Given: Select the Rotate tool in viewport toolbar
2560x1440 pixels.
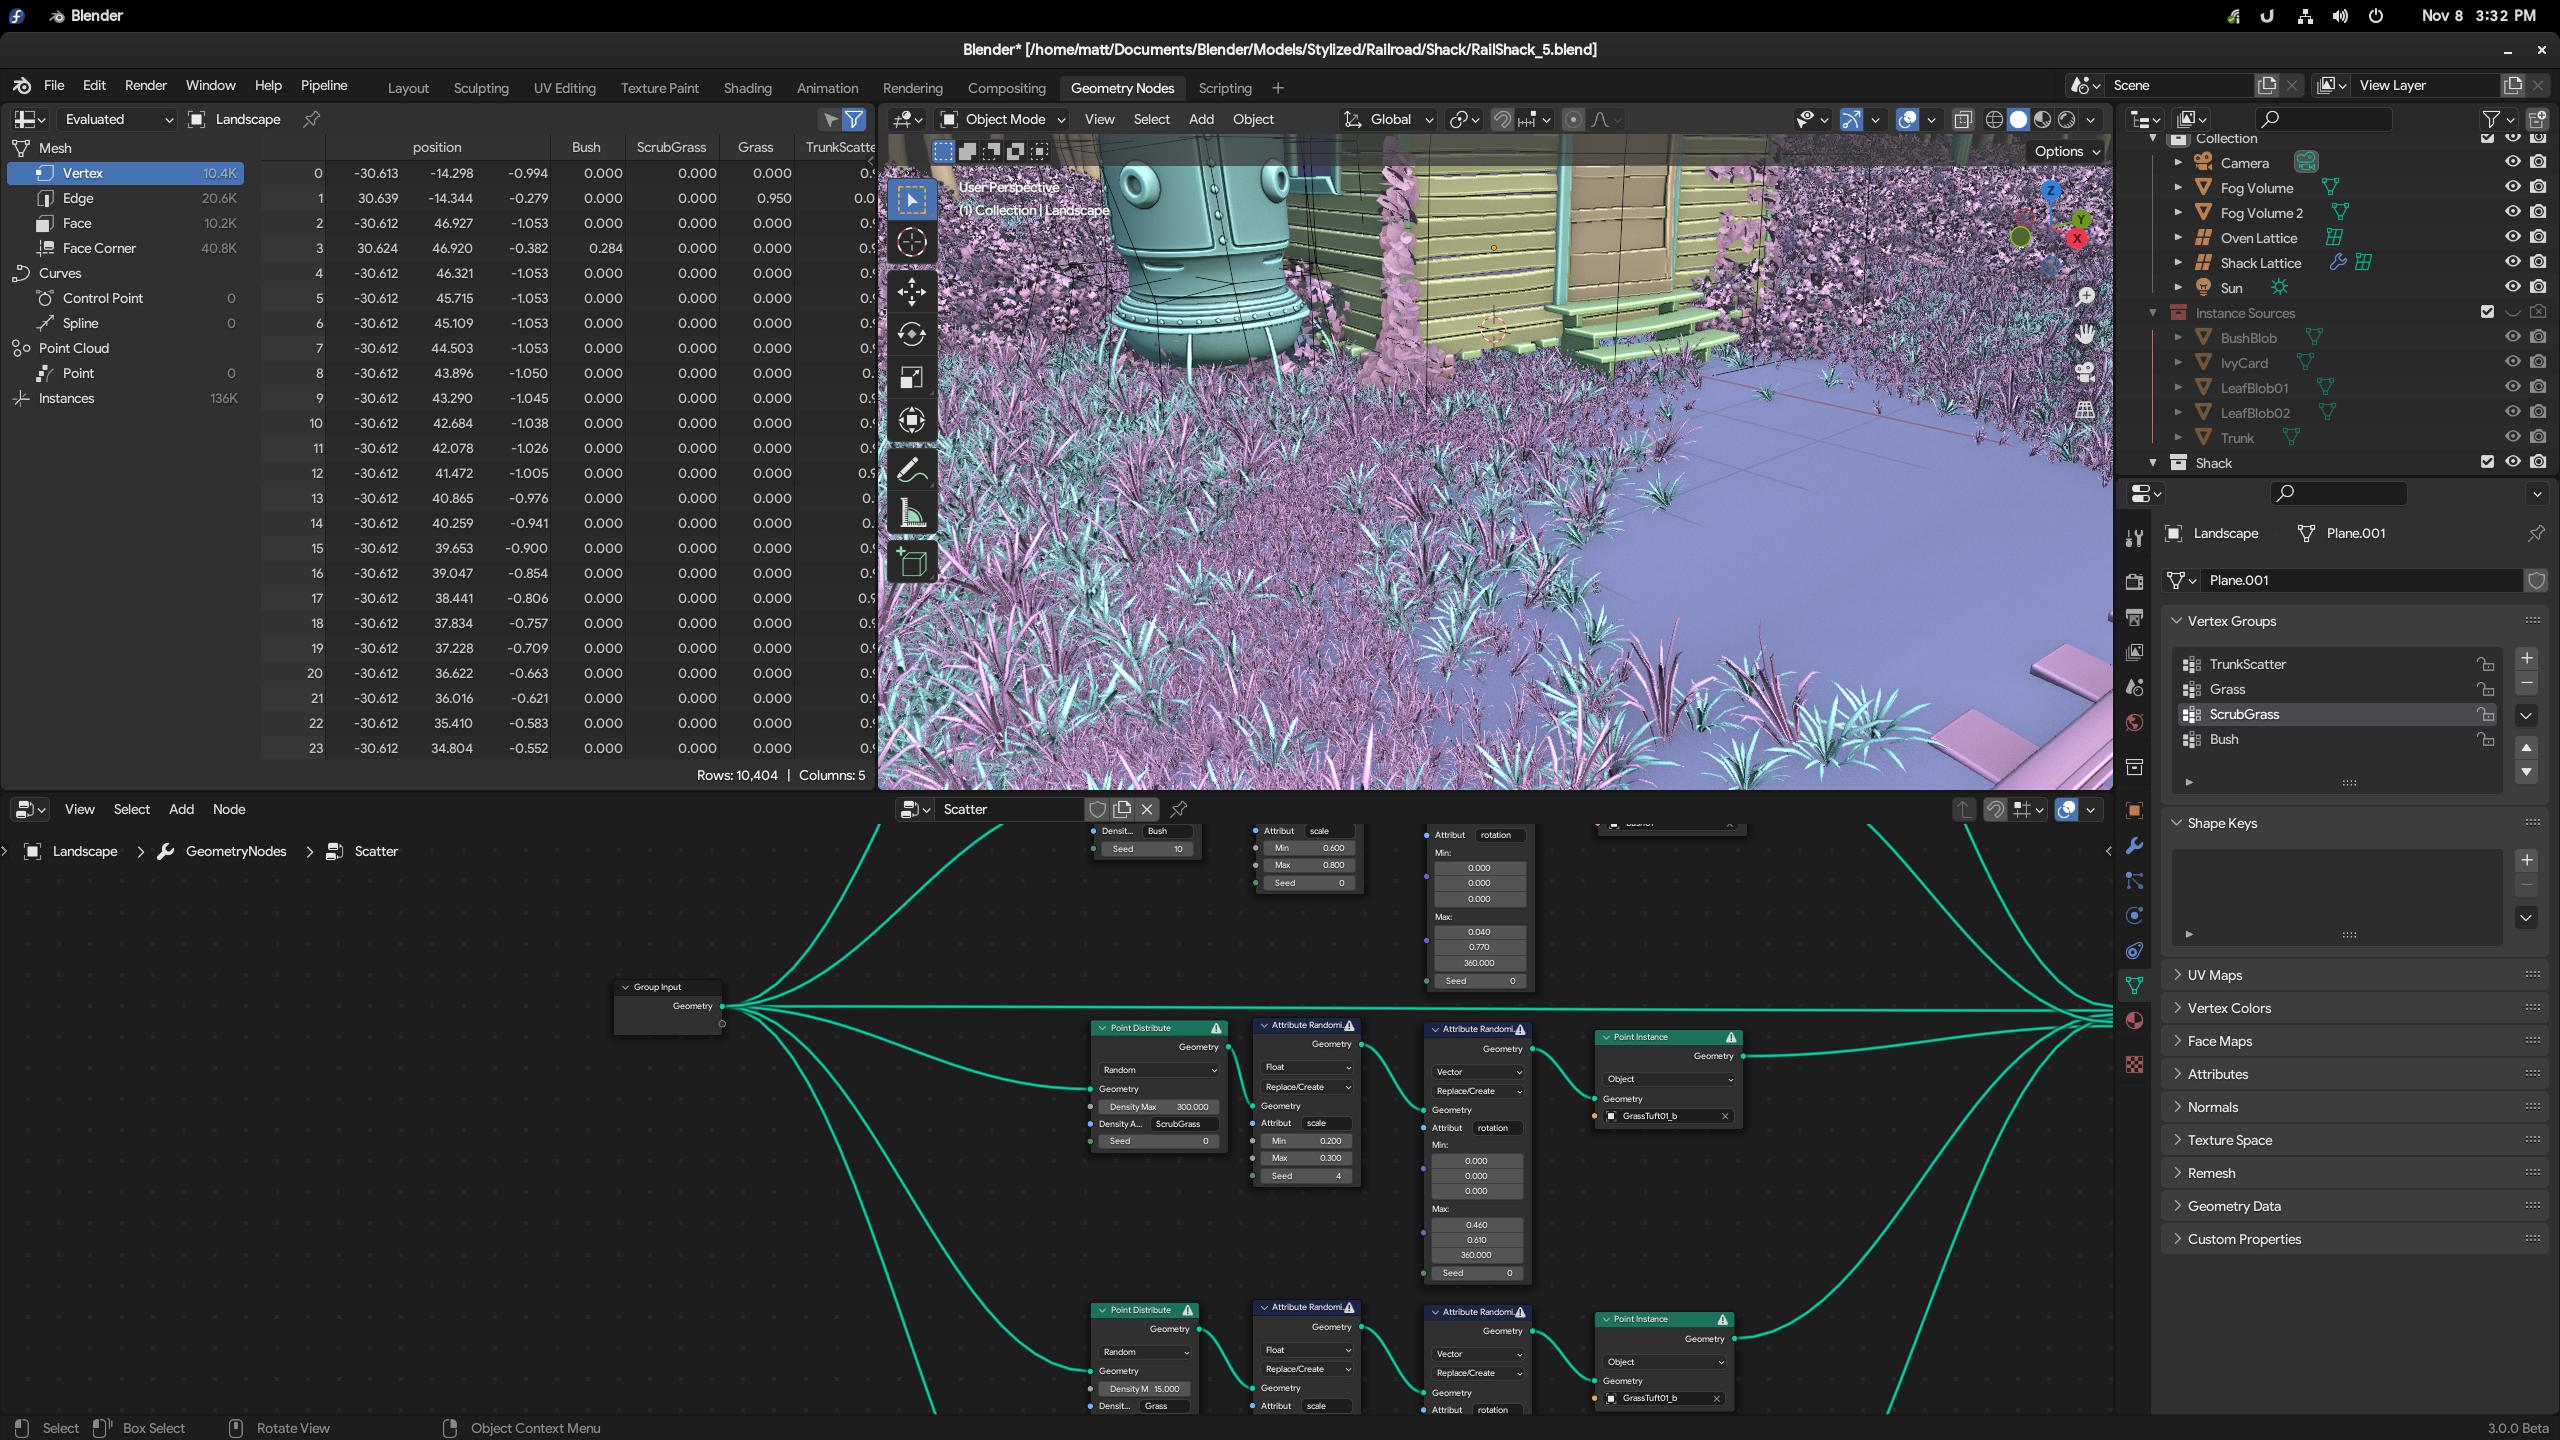Looking at the screenshot, I should (x=911, y=334).
